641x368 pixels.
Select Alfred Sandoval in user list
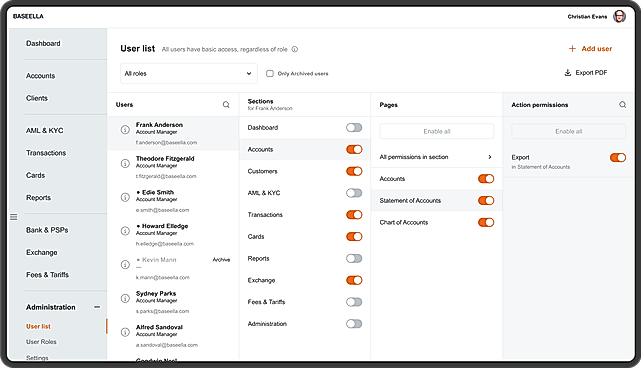173,336
